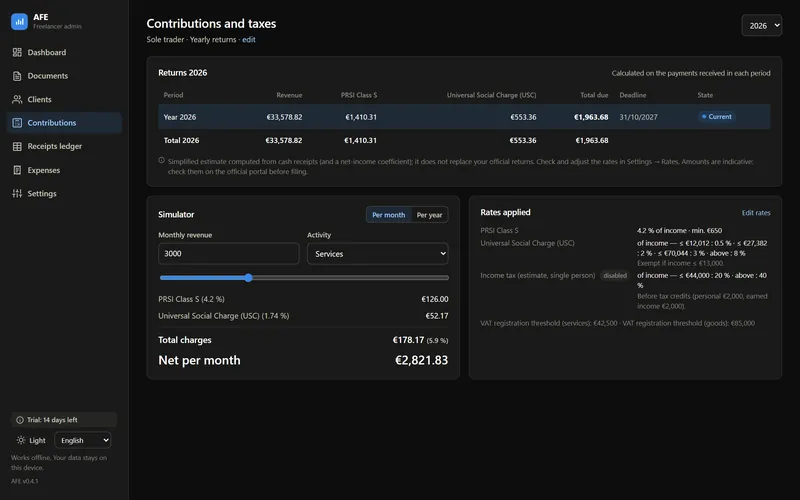Click the Net per month value €2,821.83
The width and height of the screenshot is (800, 500).
421,360
